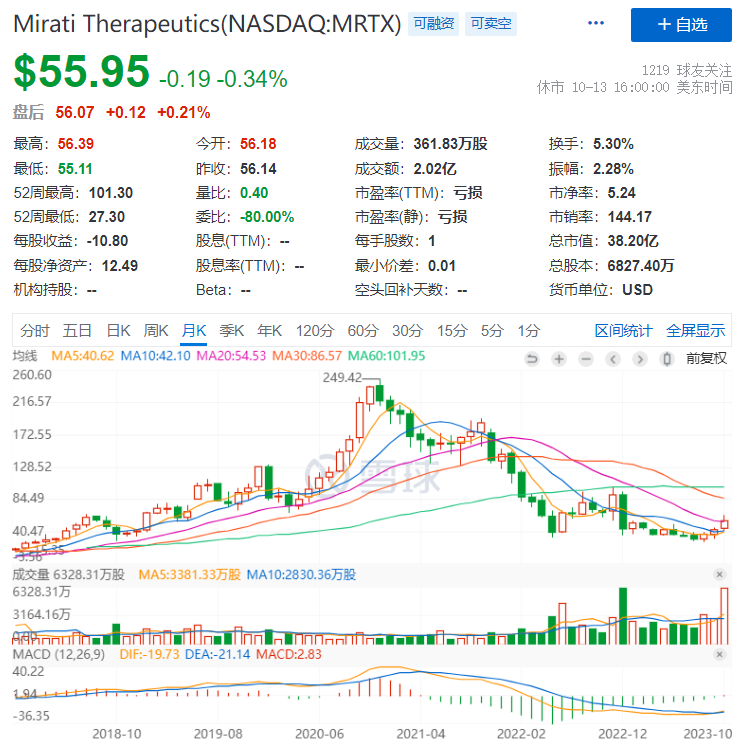Click the 全屏显示 fullscreen link
This screenshot has height=744, width=748.
coord(695,331)
